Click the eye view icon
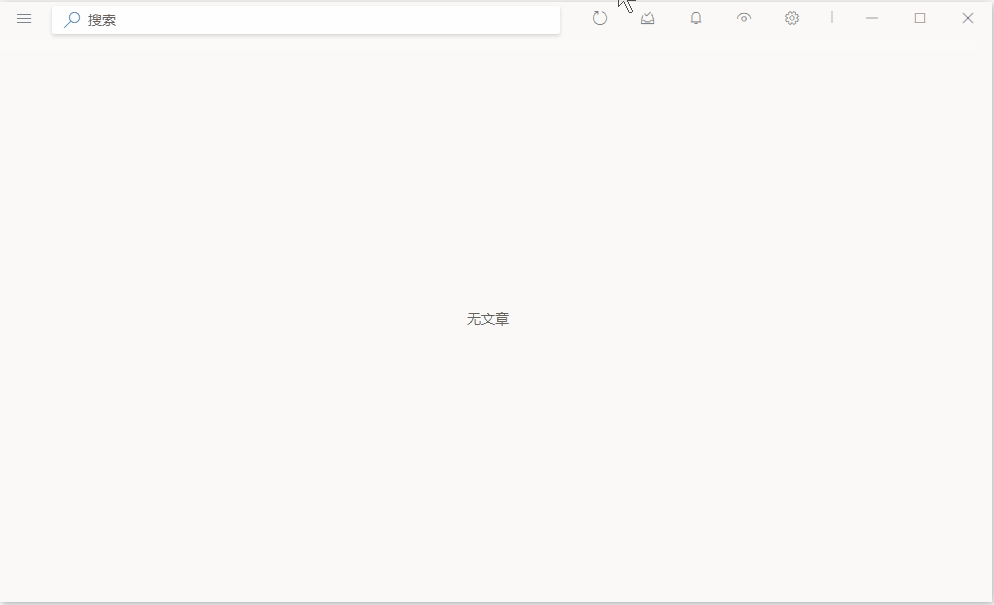Viewport: 994px width, 605px height. tap(744, 18)
